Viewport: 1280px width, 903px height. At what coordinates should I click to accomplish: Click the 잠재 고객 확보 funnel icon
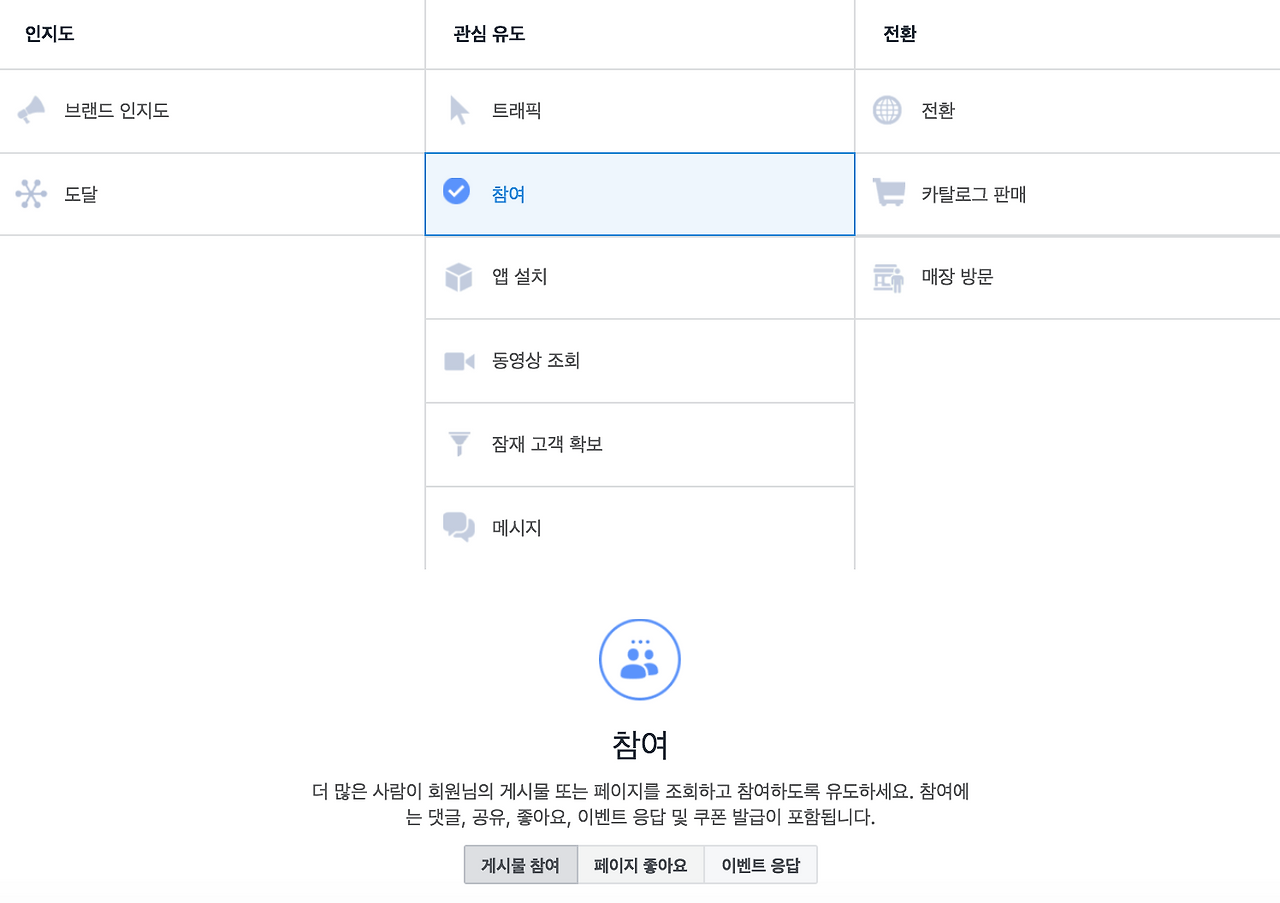click(x=459, y=444)
